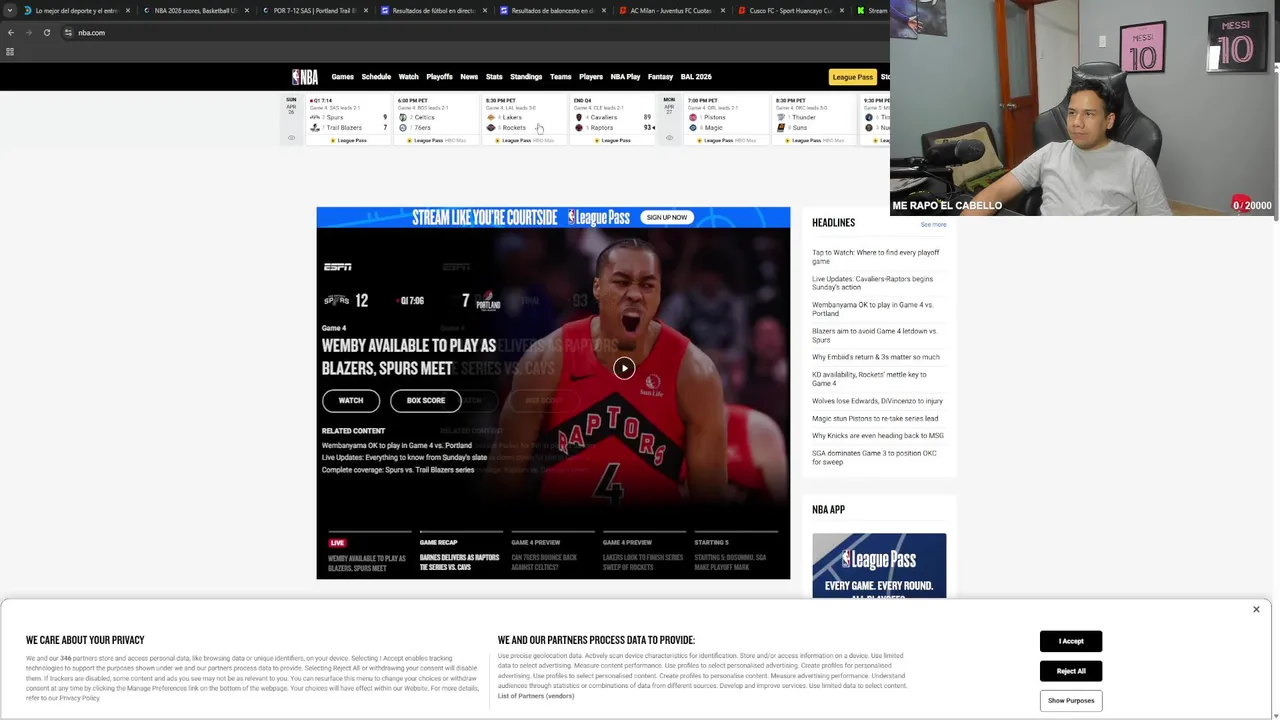Open the Watch menu item
This screenshot has width=1280, height=720.
409,77
